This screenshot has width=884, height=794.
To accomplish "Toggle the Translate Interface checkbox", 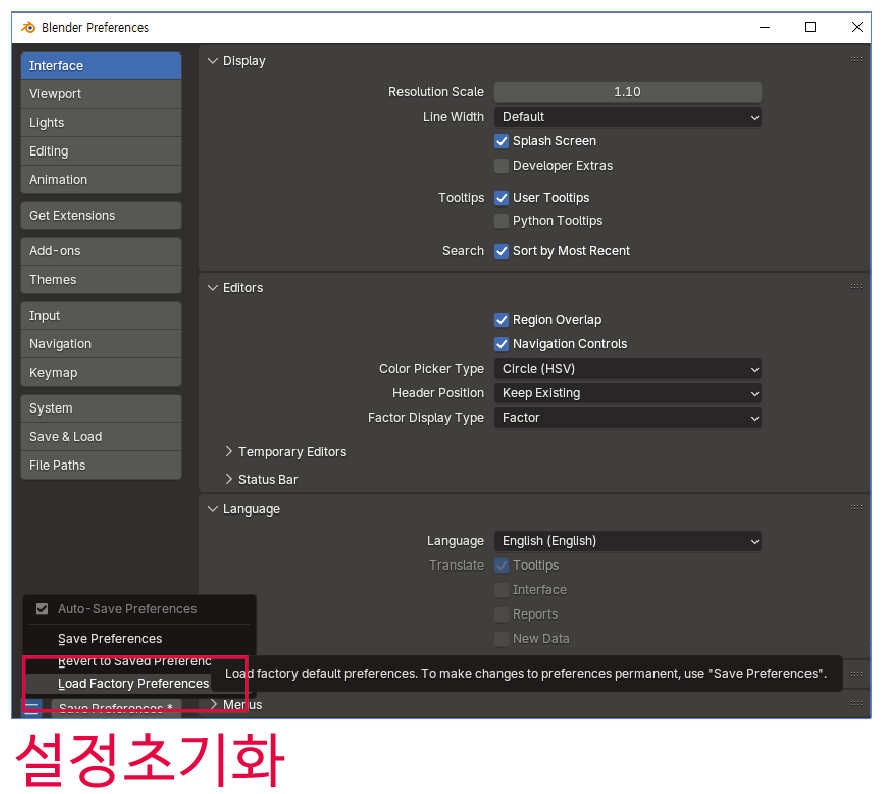I will click(501, 590).
